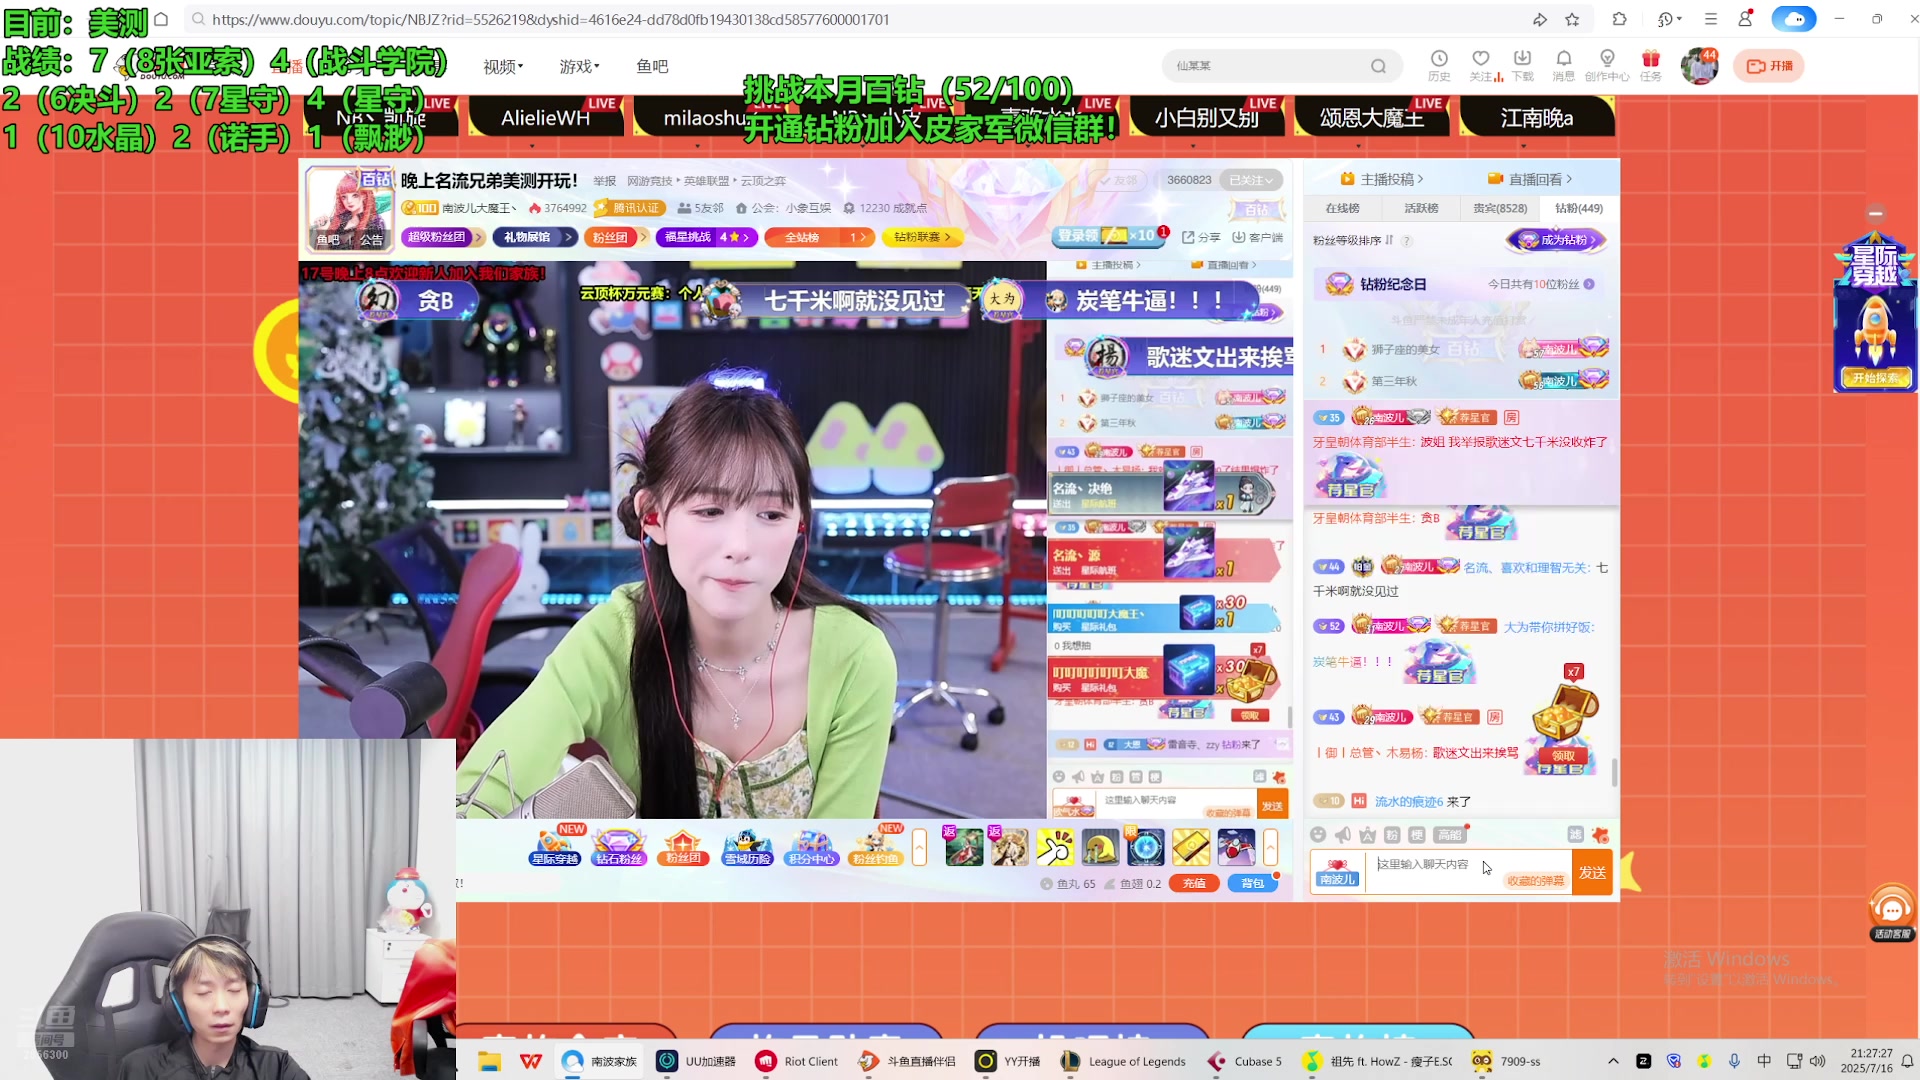Expand the 视频 navigation dropdown
The image size is (1920, 1080).
(503, 66)
